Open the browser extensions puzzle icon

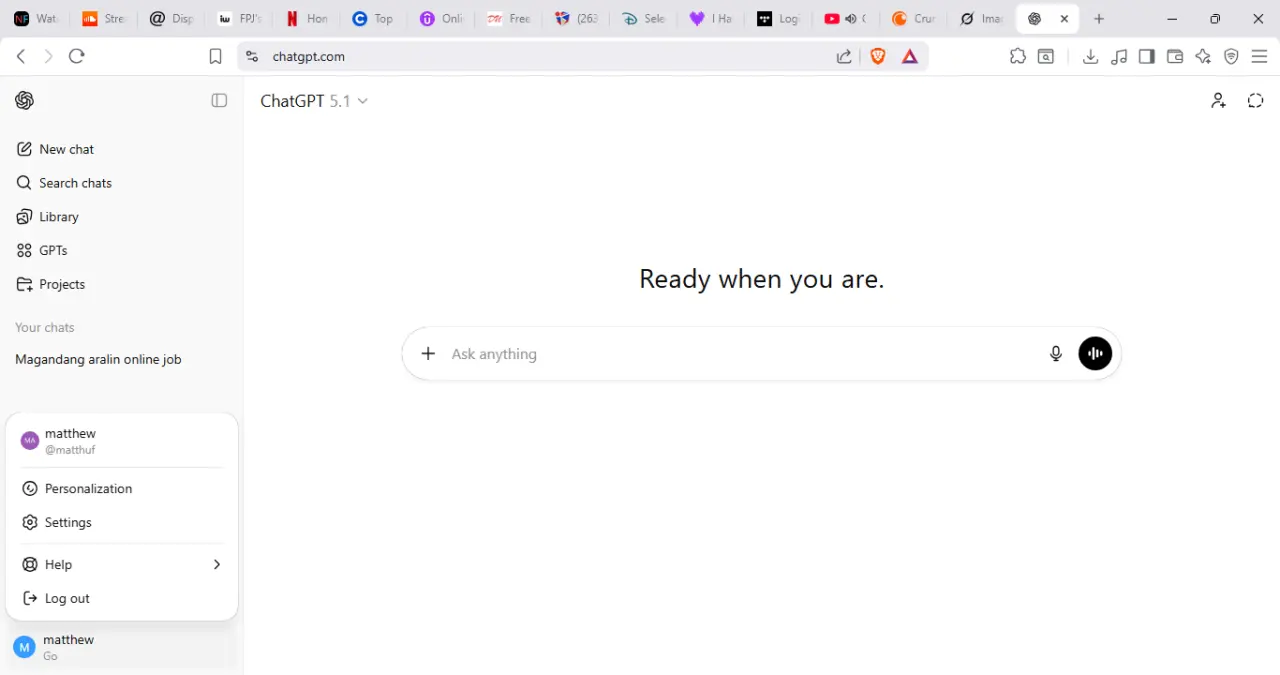(1018, 57)
